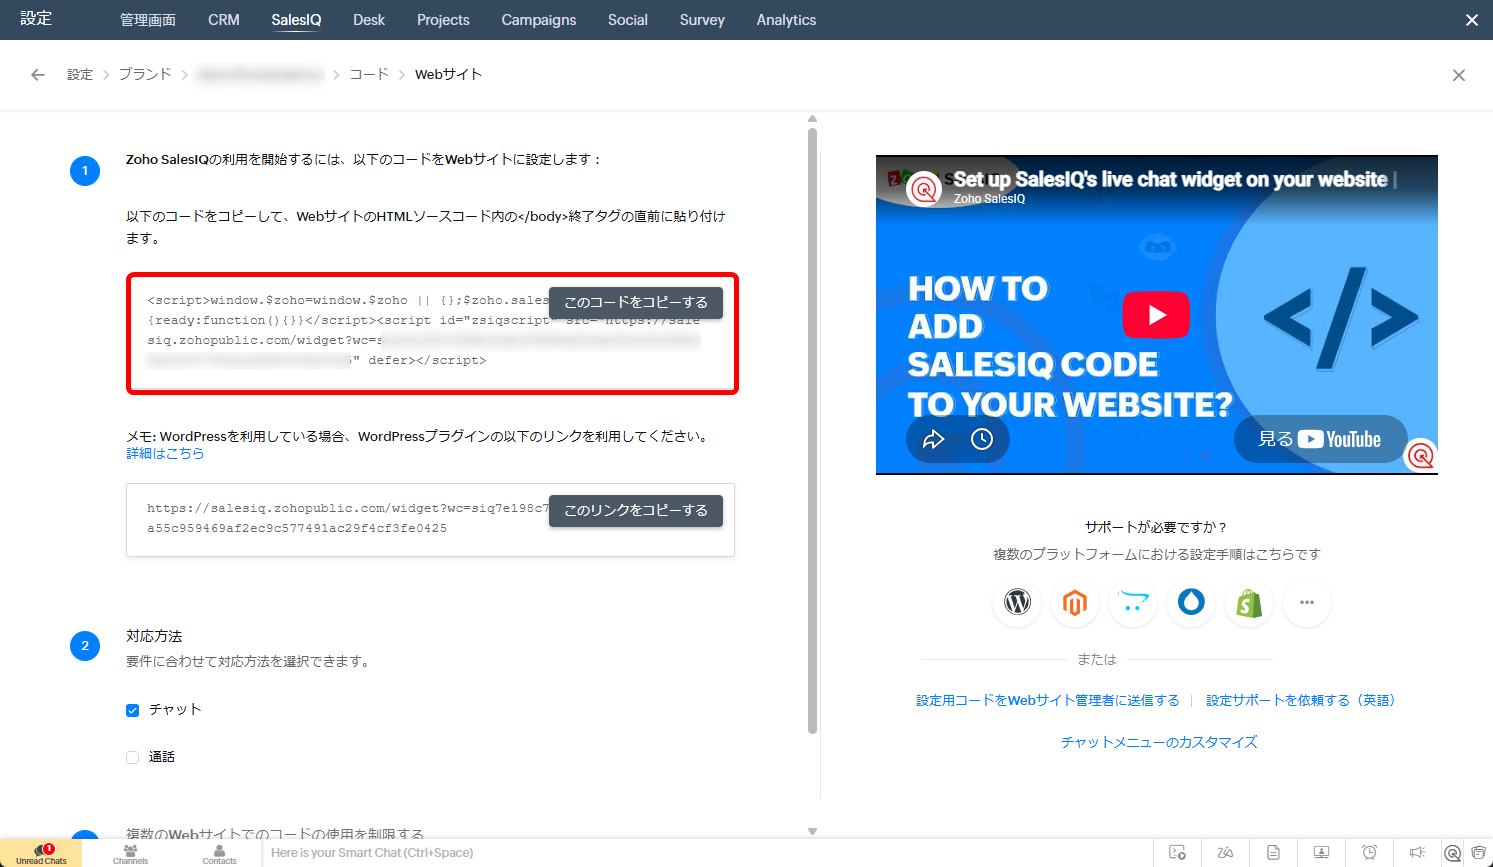Play the SalesIQ setup YouTube video
This screenshot has width=1493, height=867.
[x=1156, y=315]
